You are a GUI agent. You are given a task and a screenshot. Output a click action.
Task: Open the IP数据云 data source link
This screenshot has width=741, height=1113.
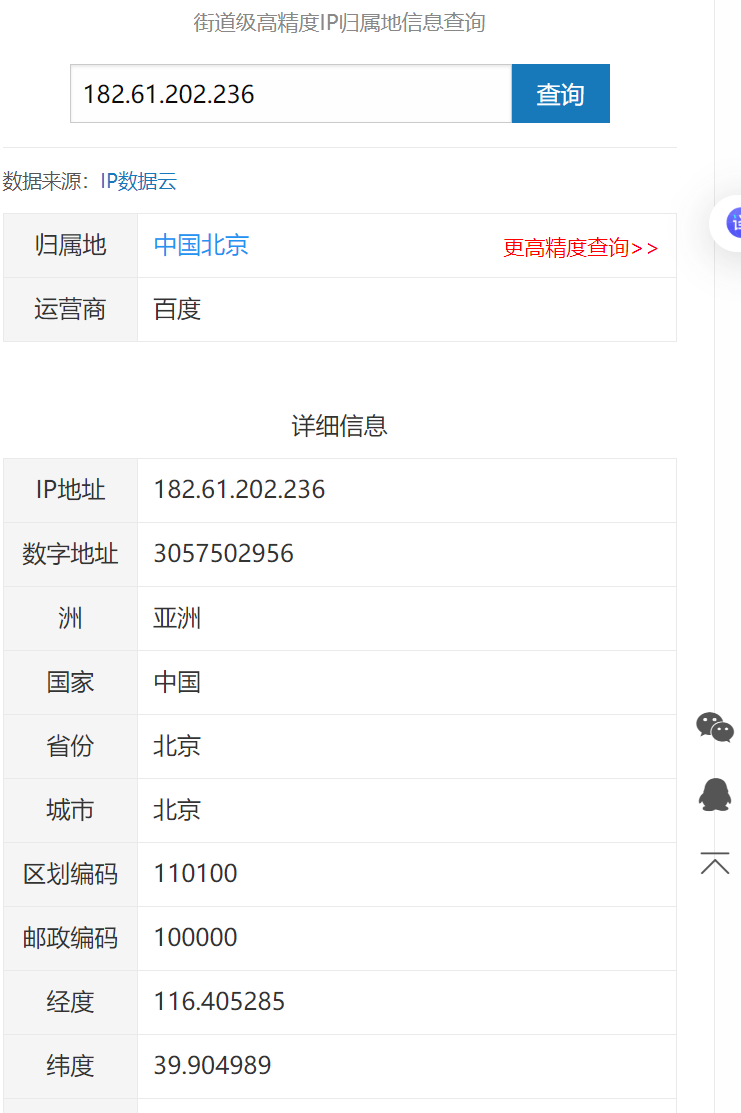pos(138,181)
